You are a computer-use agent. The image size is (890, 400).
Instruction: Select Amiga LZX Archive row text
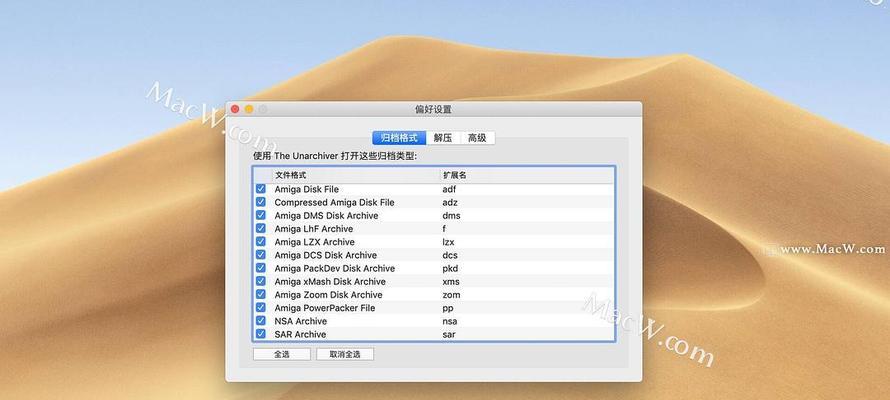point(314,242)
